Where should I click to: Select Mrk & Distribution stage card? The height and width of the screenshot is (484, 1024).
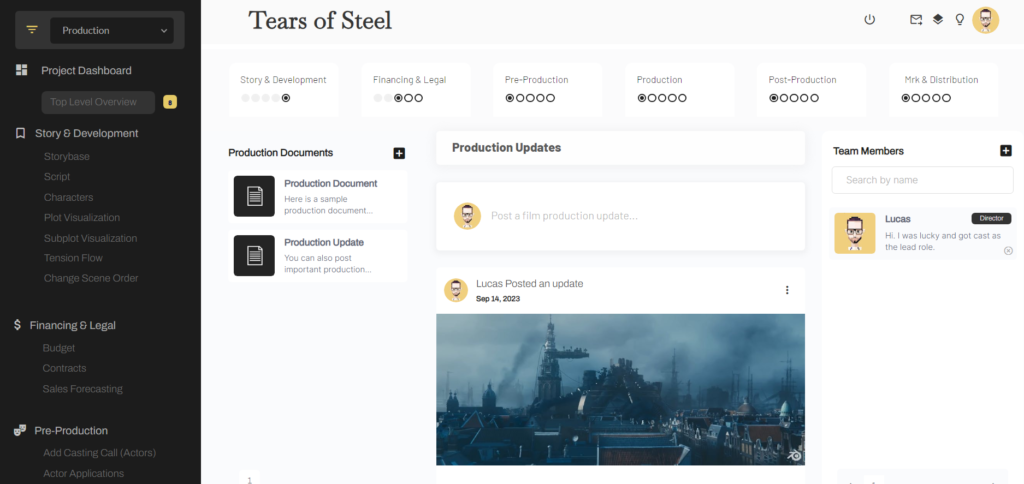943,90
